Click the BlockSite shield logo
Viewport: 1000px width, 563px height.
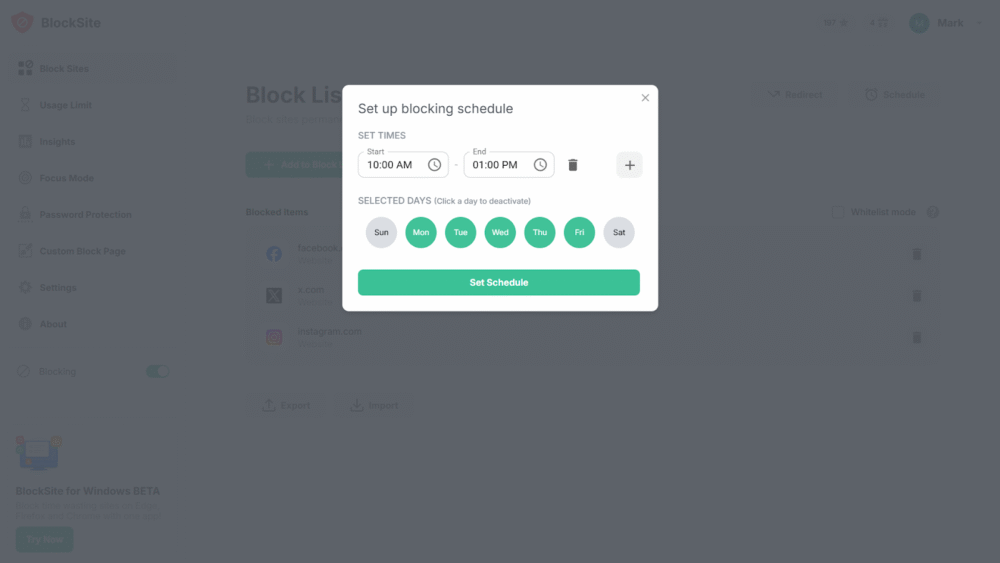22,22
